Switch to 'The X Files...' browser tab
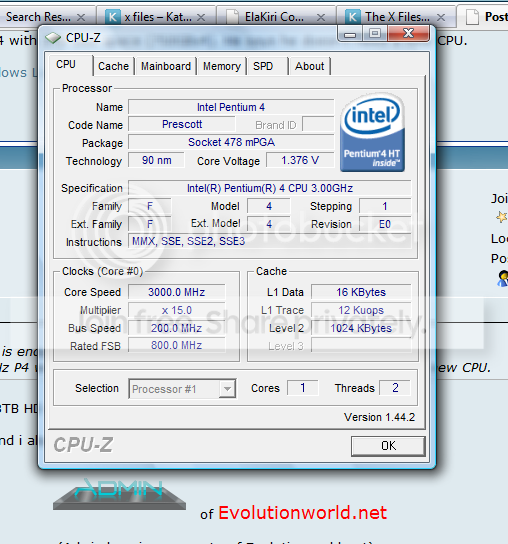This screenshot has height=544, width=508. pyautogui.click(x=397, y=17)
